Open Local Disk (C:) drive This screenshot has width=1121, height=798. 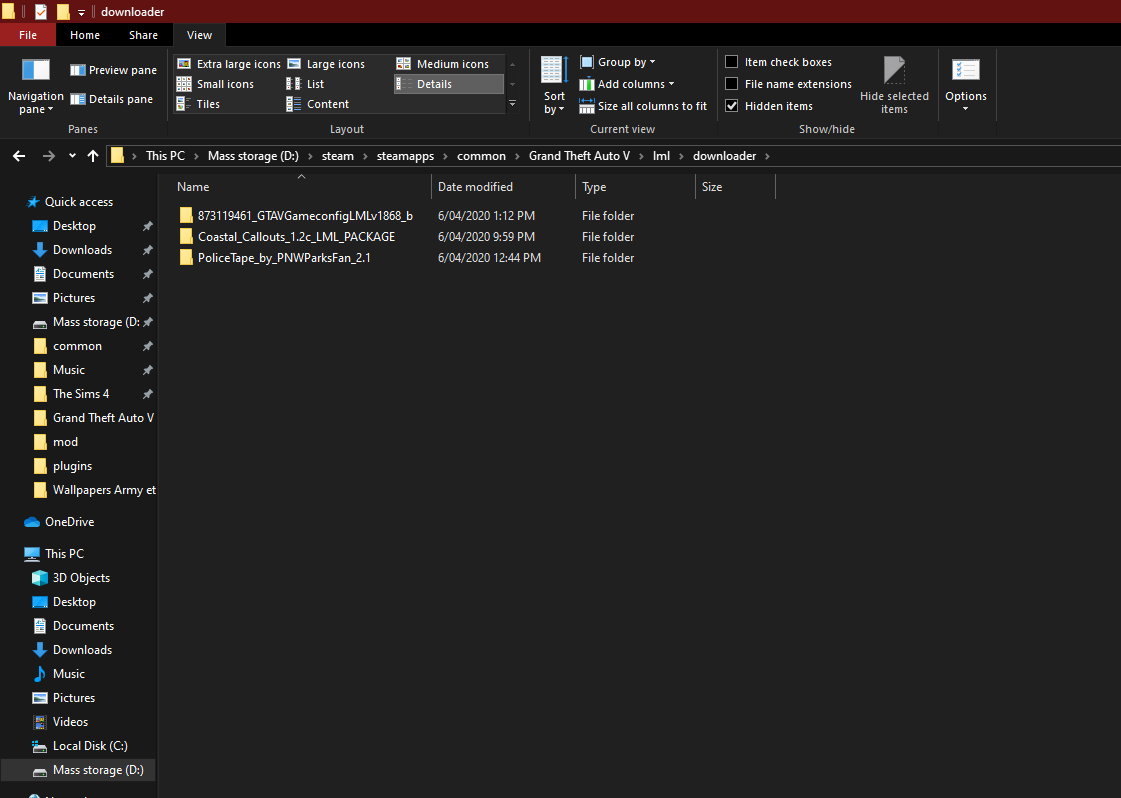(89, 746)
